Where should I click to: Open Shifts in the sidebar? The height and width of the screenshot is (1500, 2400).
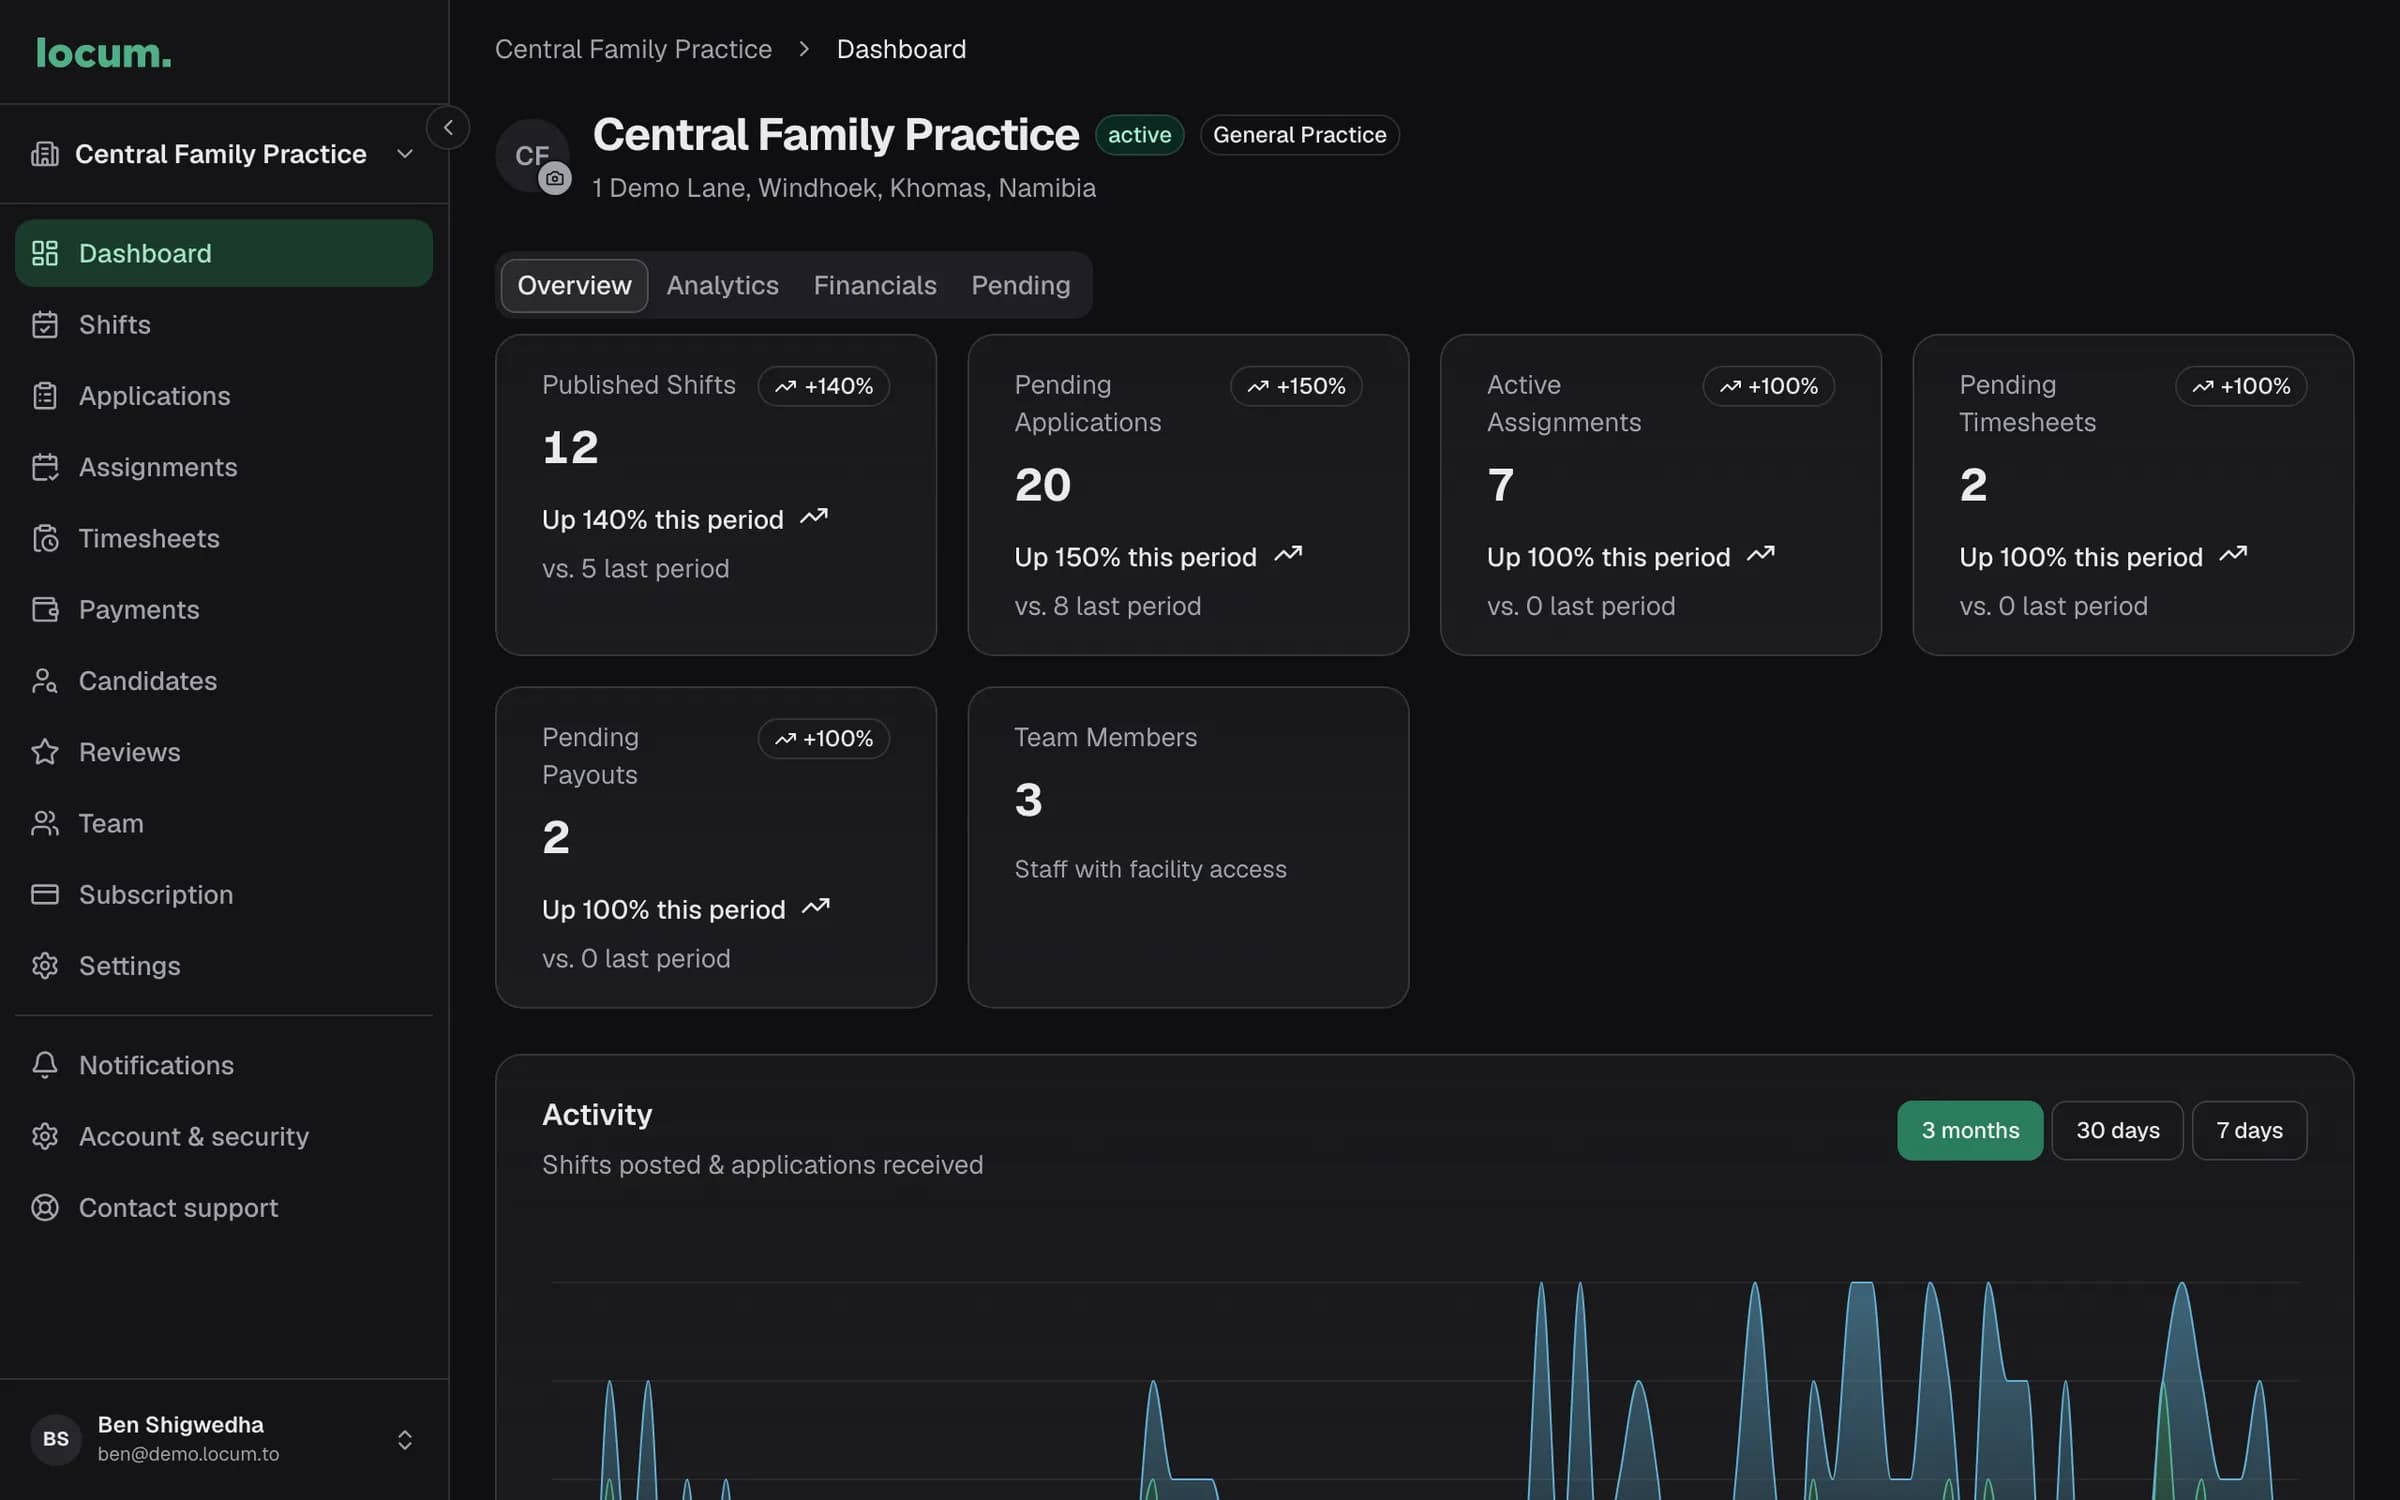coord(224,324)
